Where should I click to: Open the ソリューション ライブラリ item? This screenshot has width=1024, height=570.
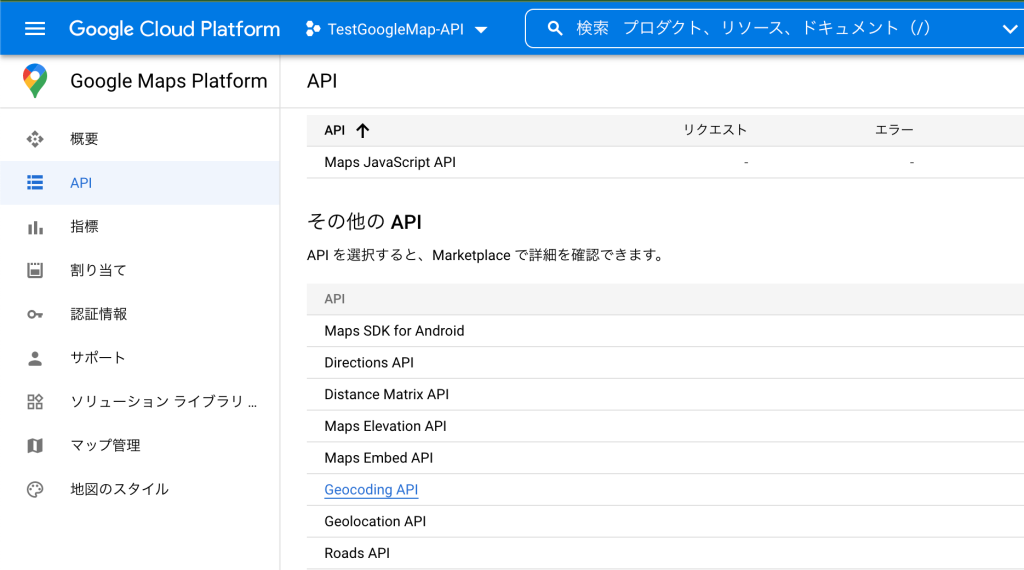click(x=140, y=402)
